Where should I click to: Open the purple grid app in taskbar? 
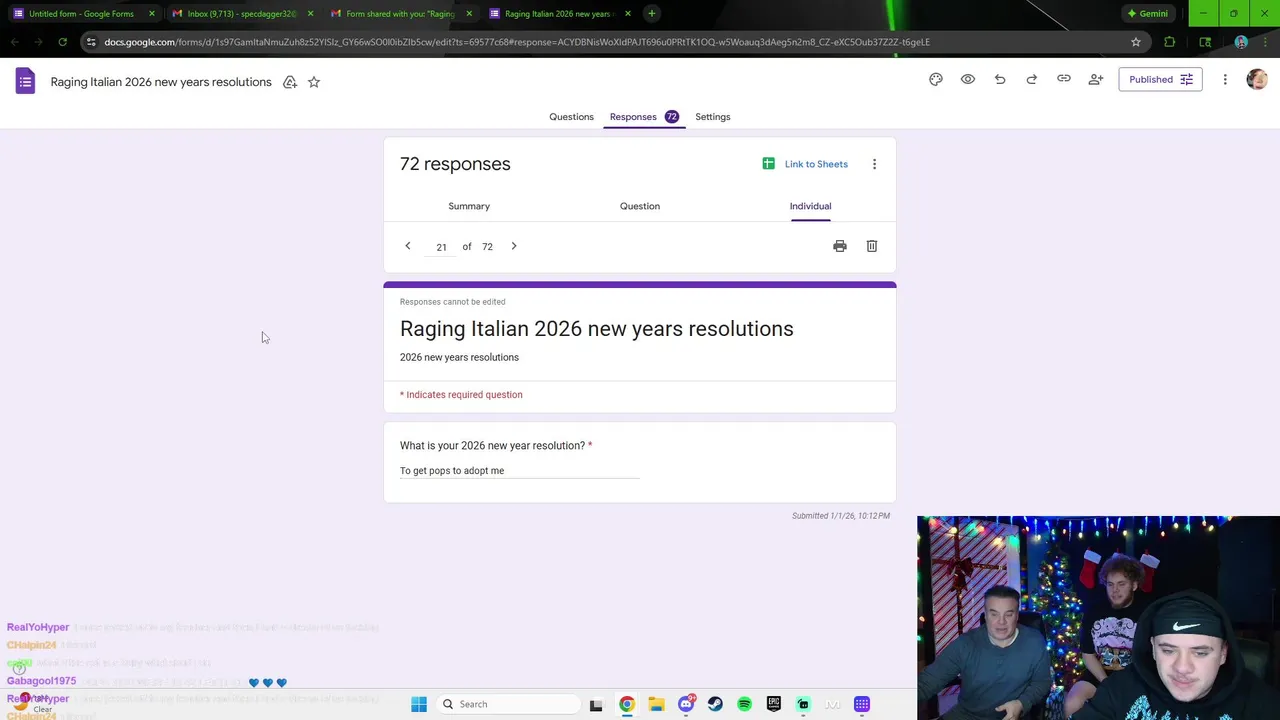pos(862,704)
